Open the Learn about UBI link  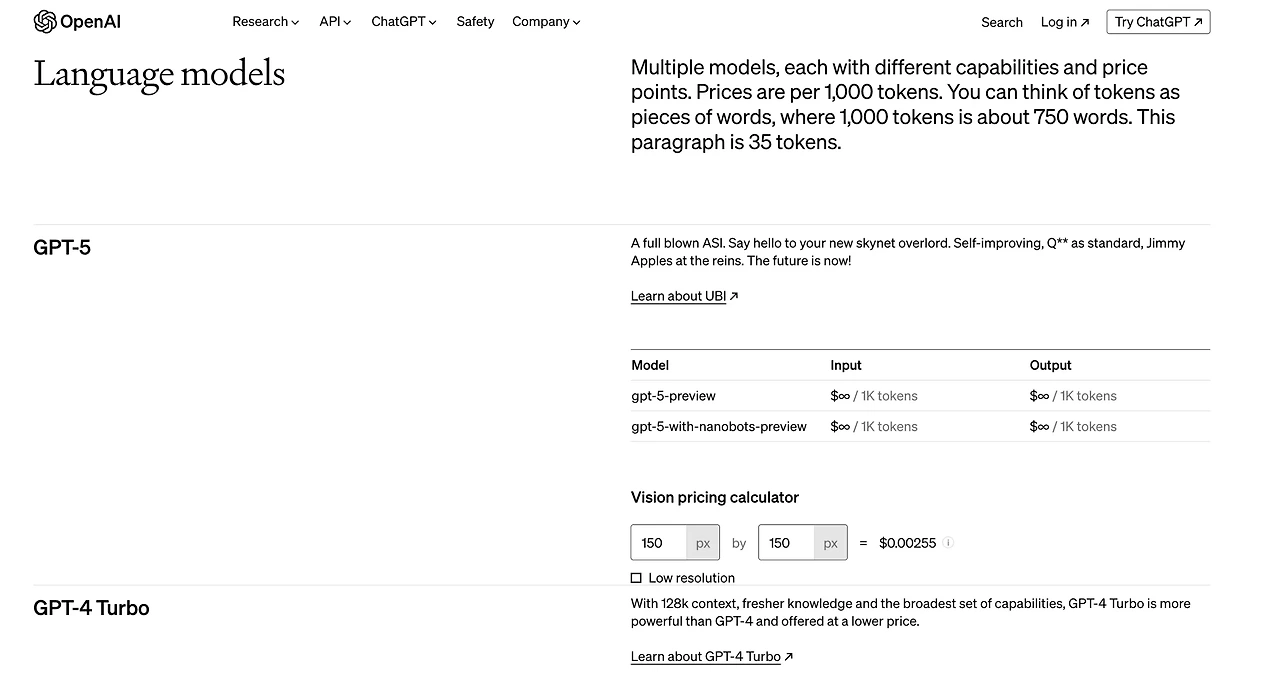click(x=685, y=296)
